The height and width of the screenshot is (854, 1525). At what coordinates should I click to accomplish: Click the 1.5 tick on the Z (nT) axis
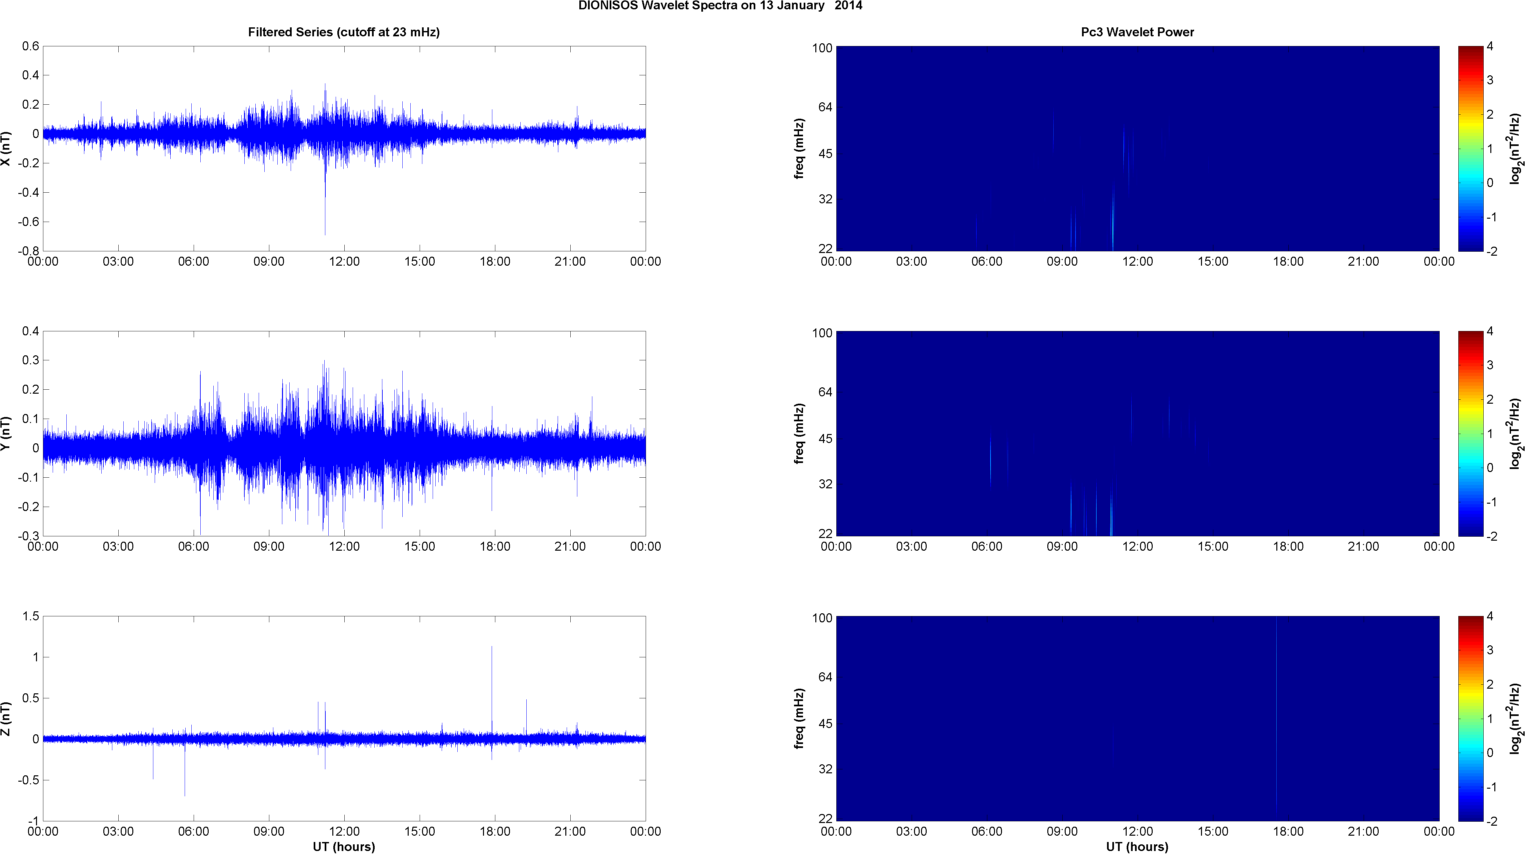(x=30, y=617)
